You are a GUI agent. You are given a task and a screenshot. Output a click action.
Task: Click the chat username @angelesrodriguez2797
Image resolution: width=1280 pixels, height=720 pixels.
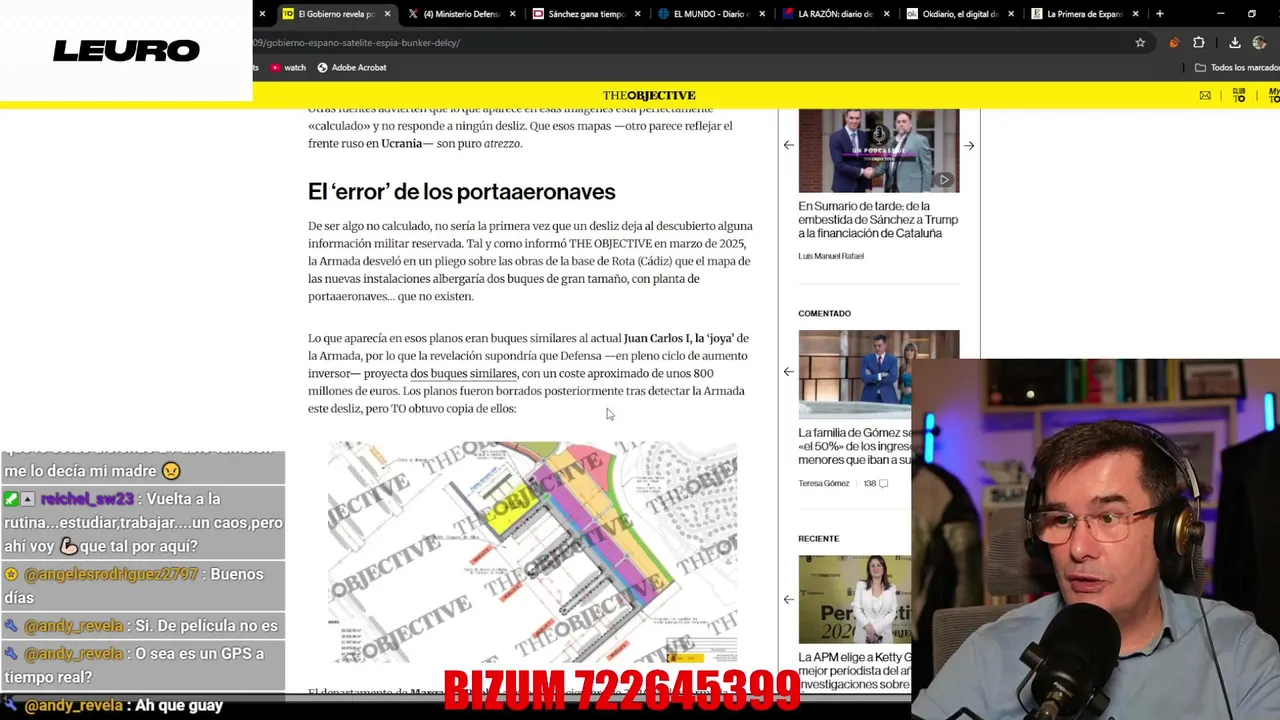tap(111, 574)
